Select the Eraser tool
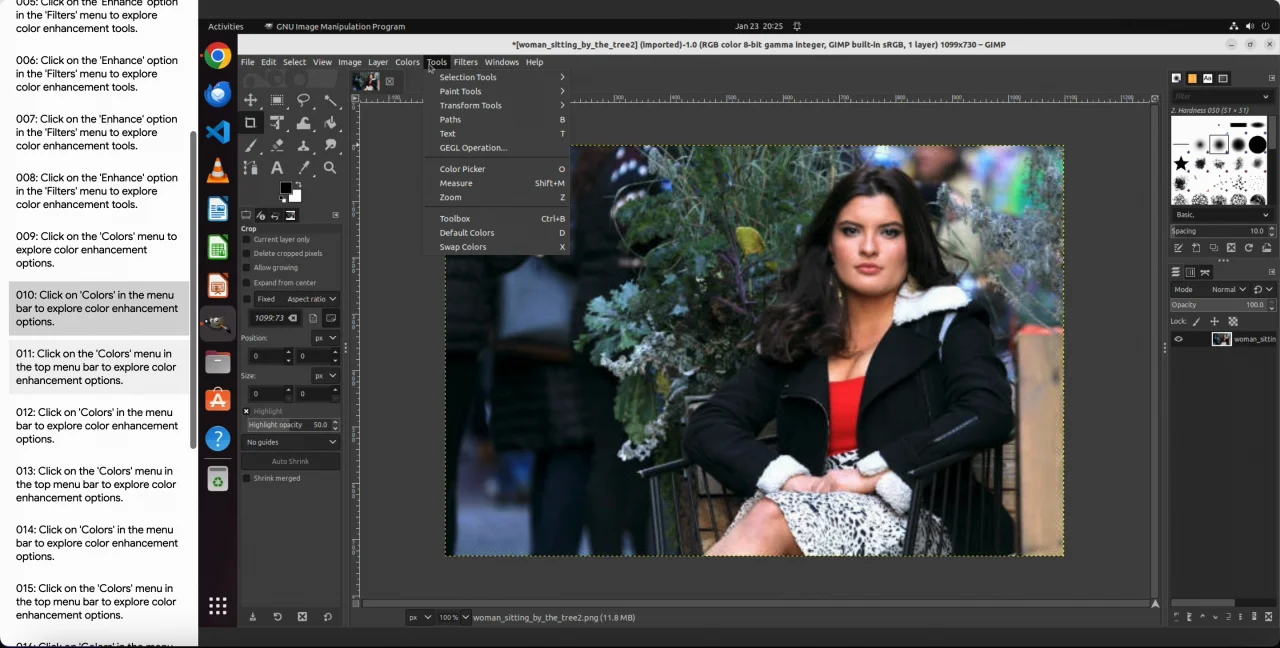1280x648 pixels. coord(277,146)
